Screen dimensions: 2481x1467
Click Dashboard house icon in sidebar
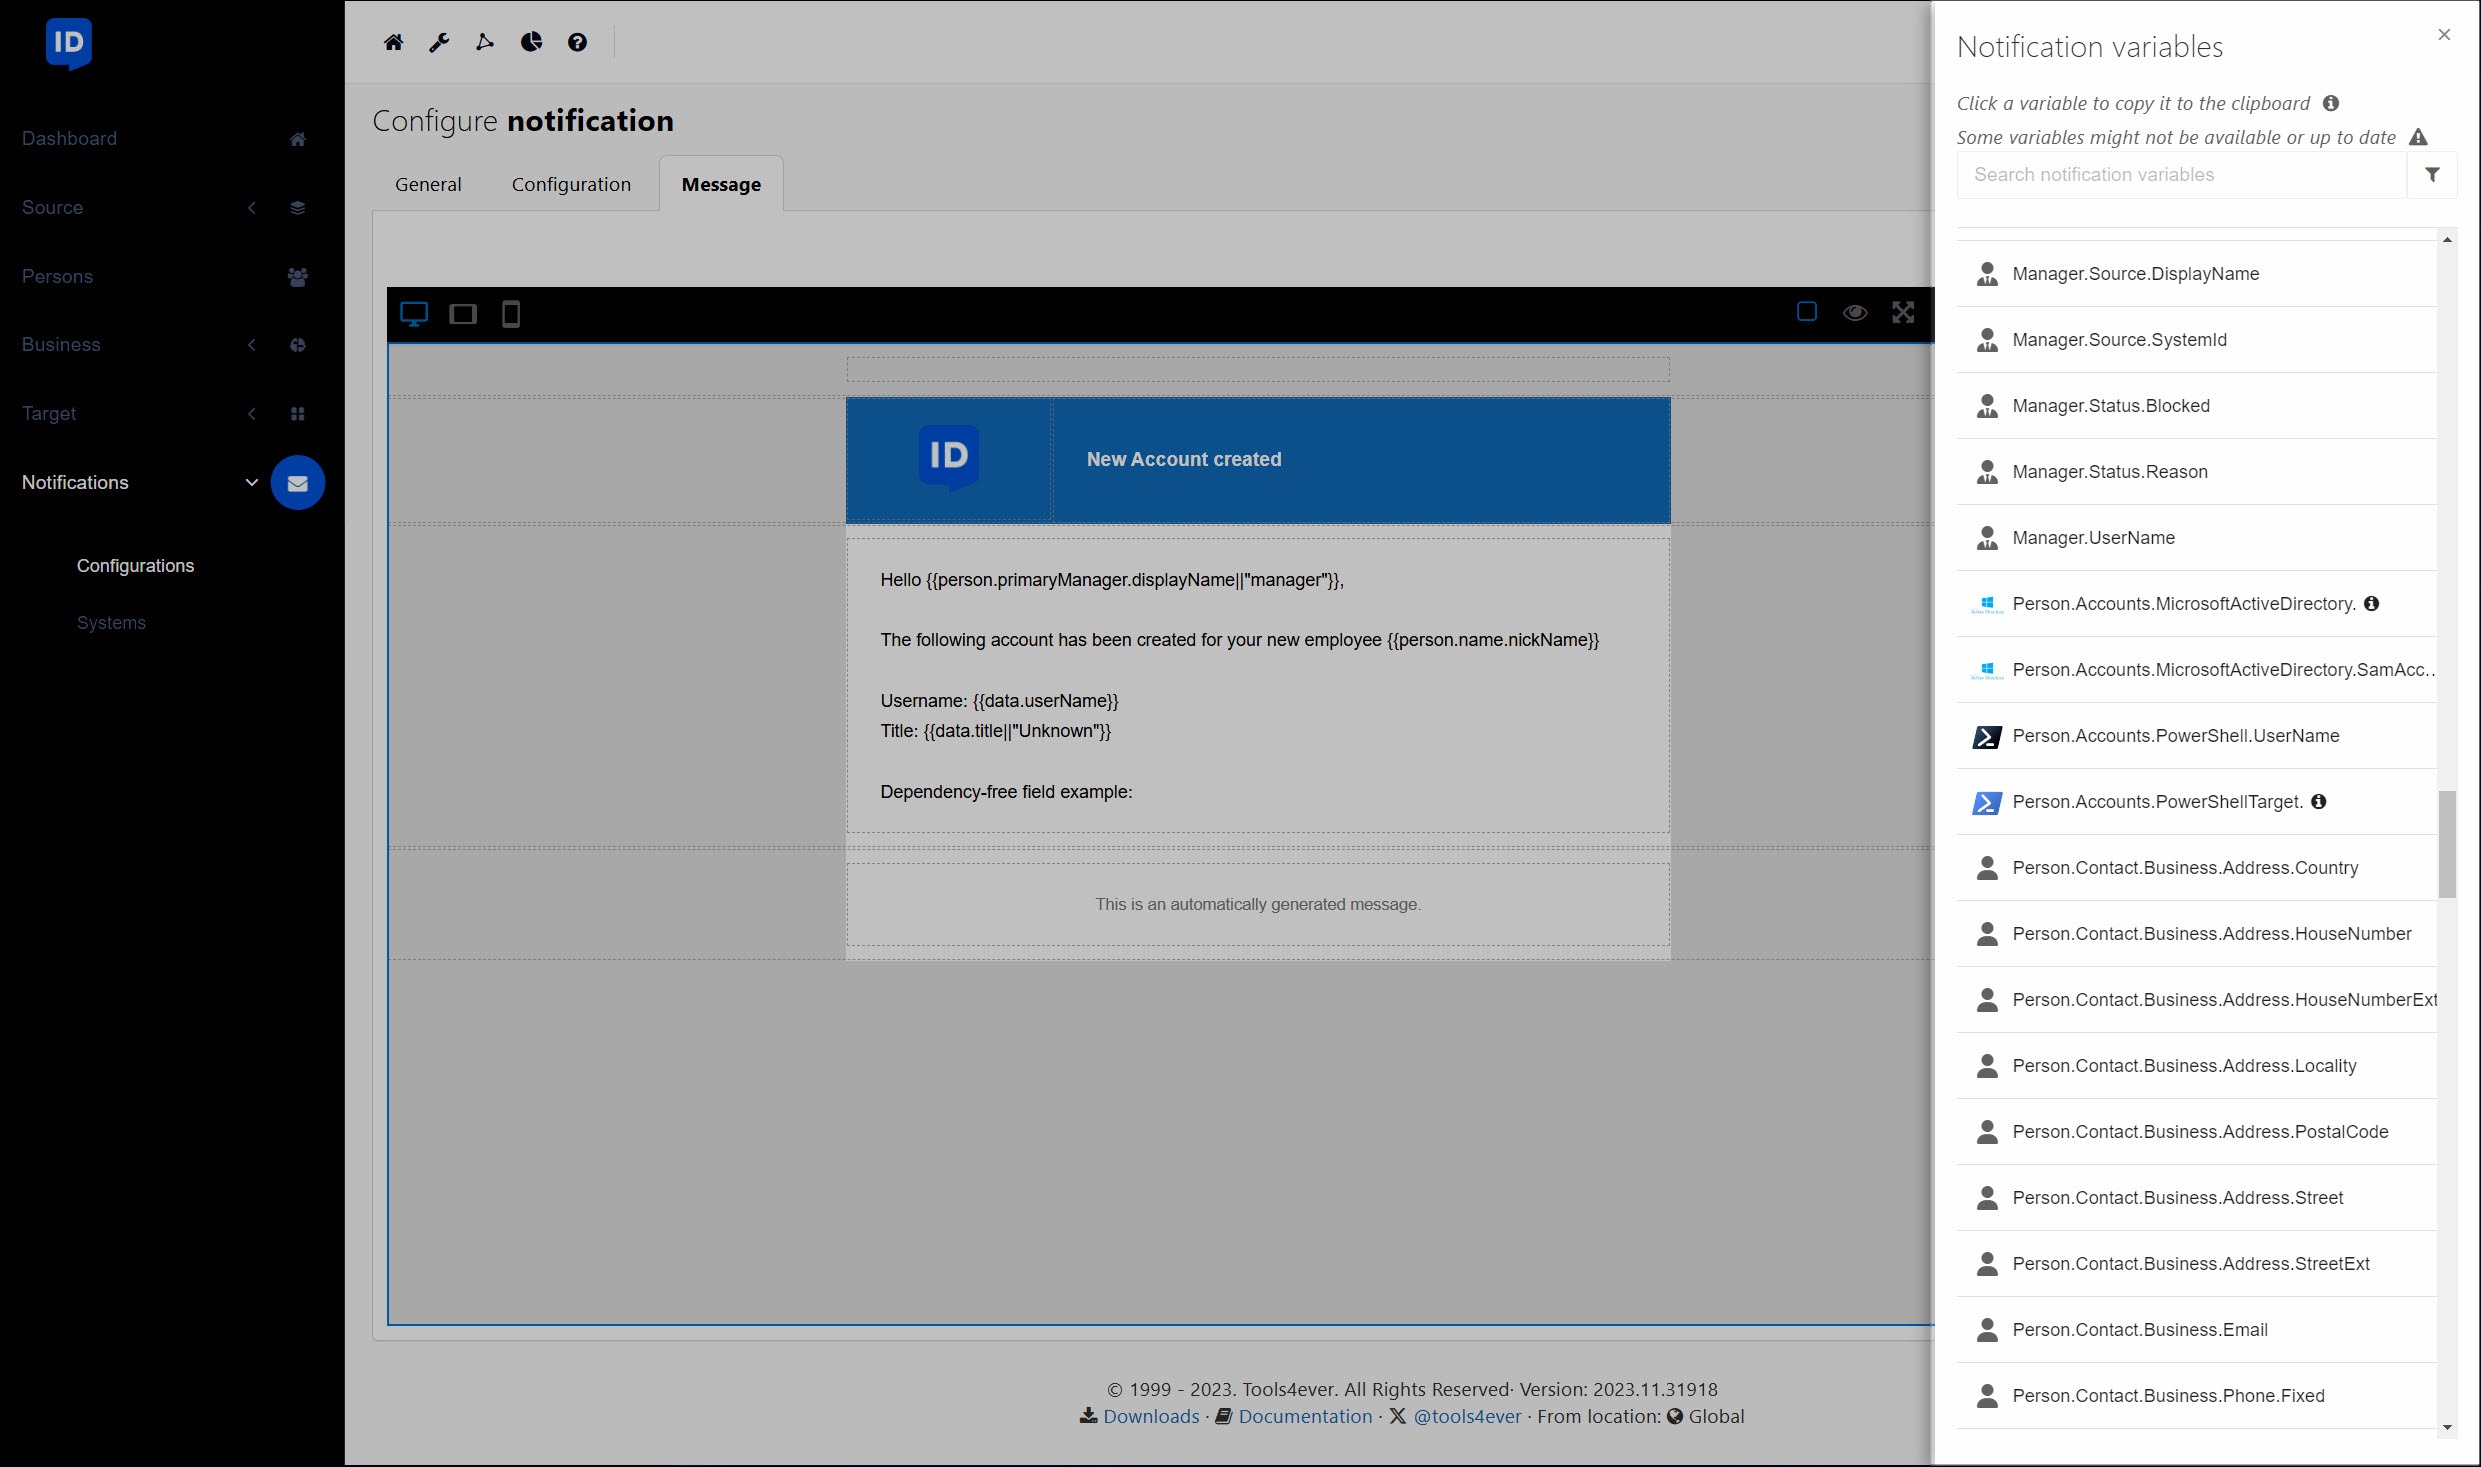(x=298, y=139)
